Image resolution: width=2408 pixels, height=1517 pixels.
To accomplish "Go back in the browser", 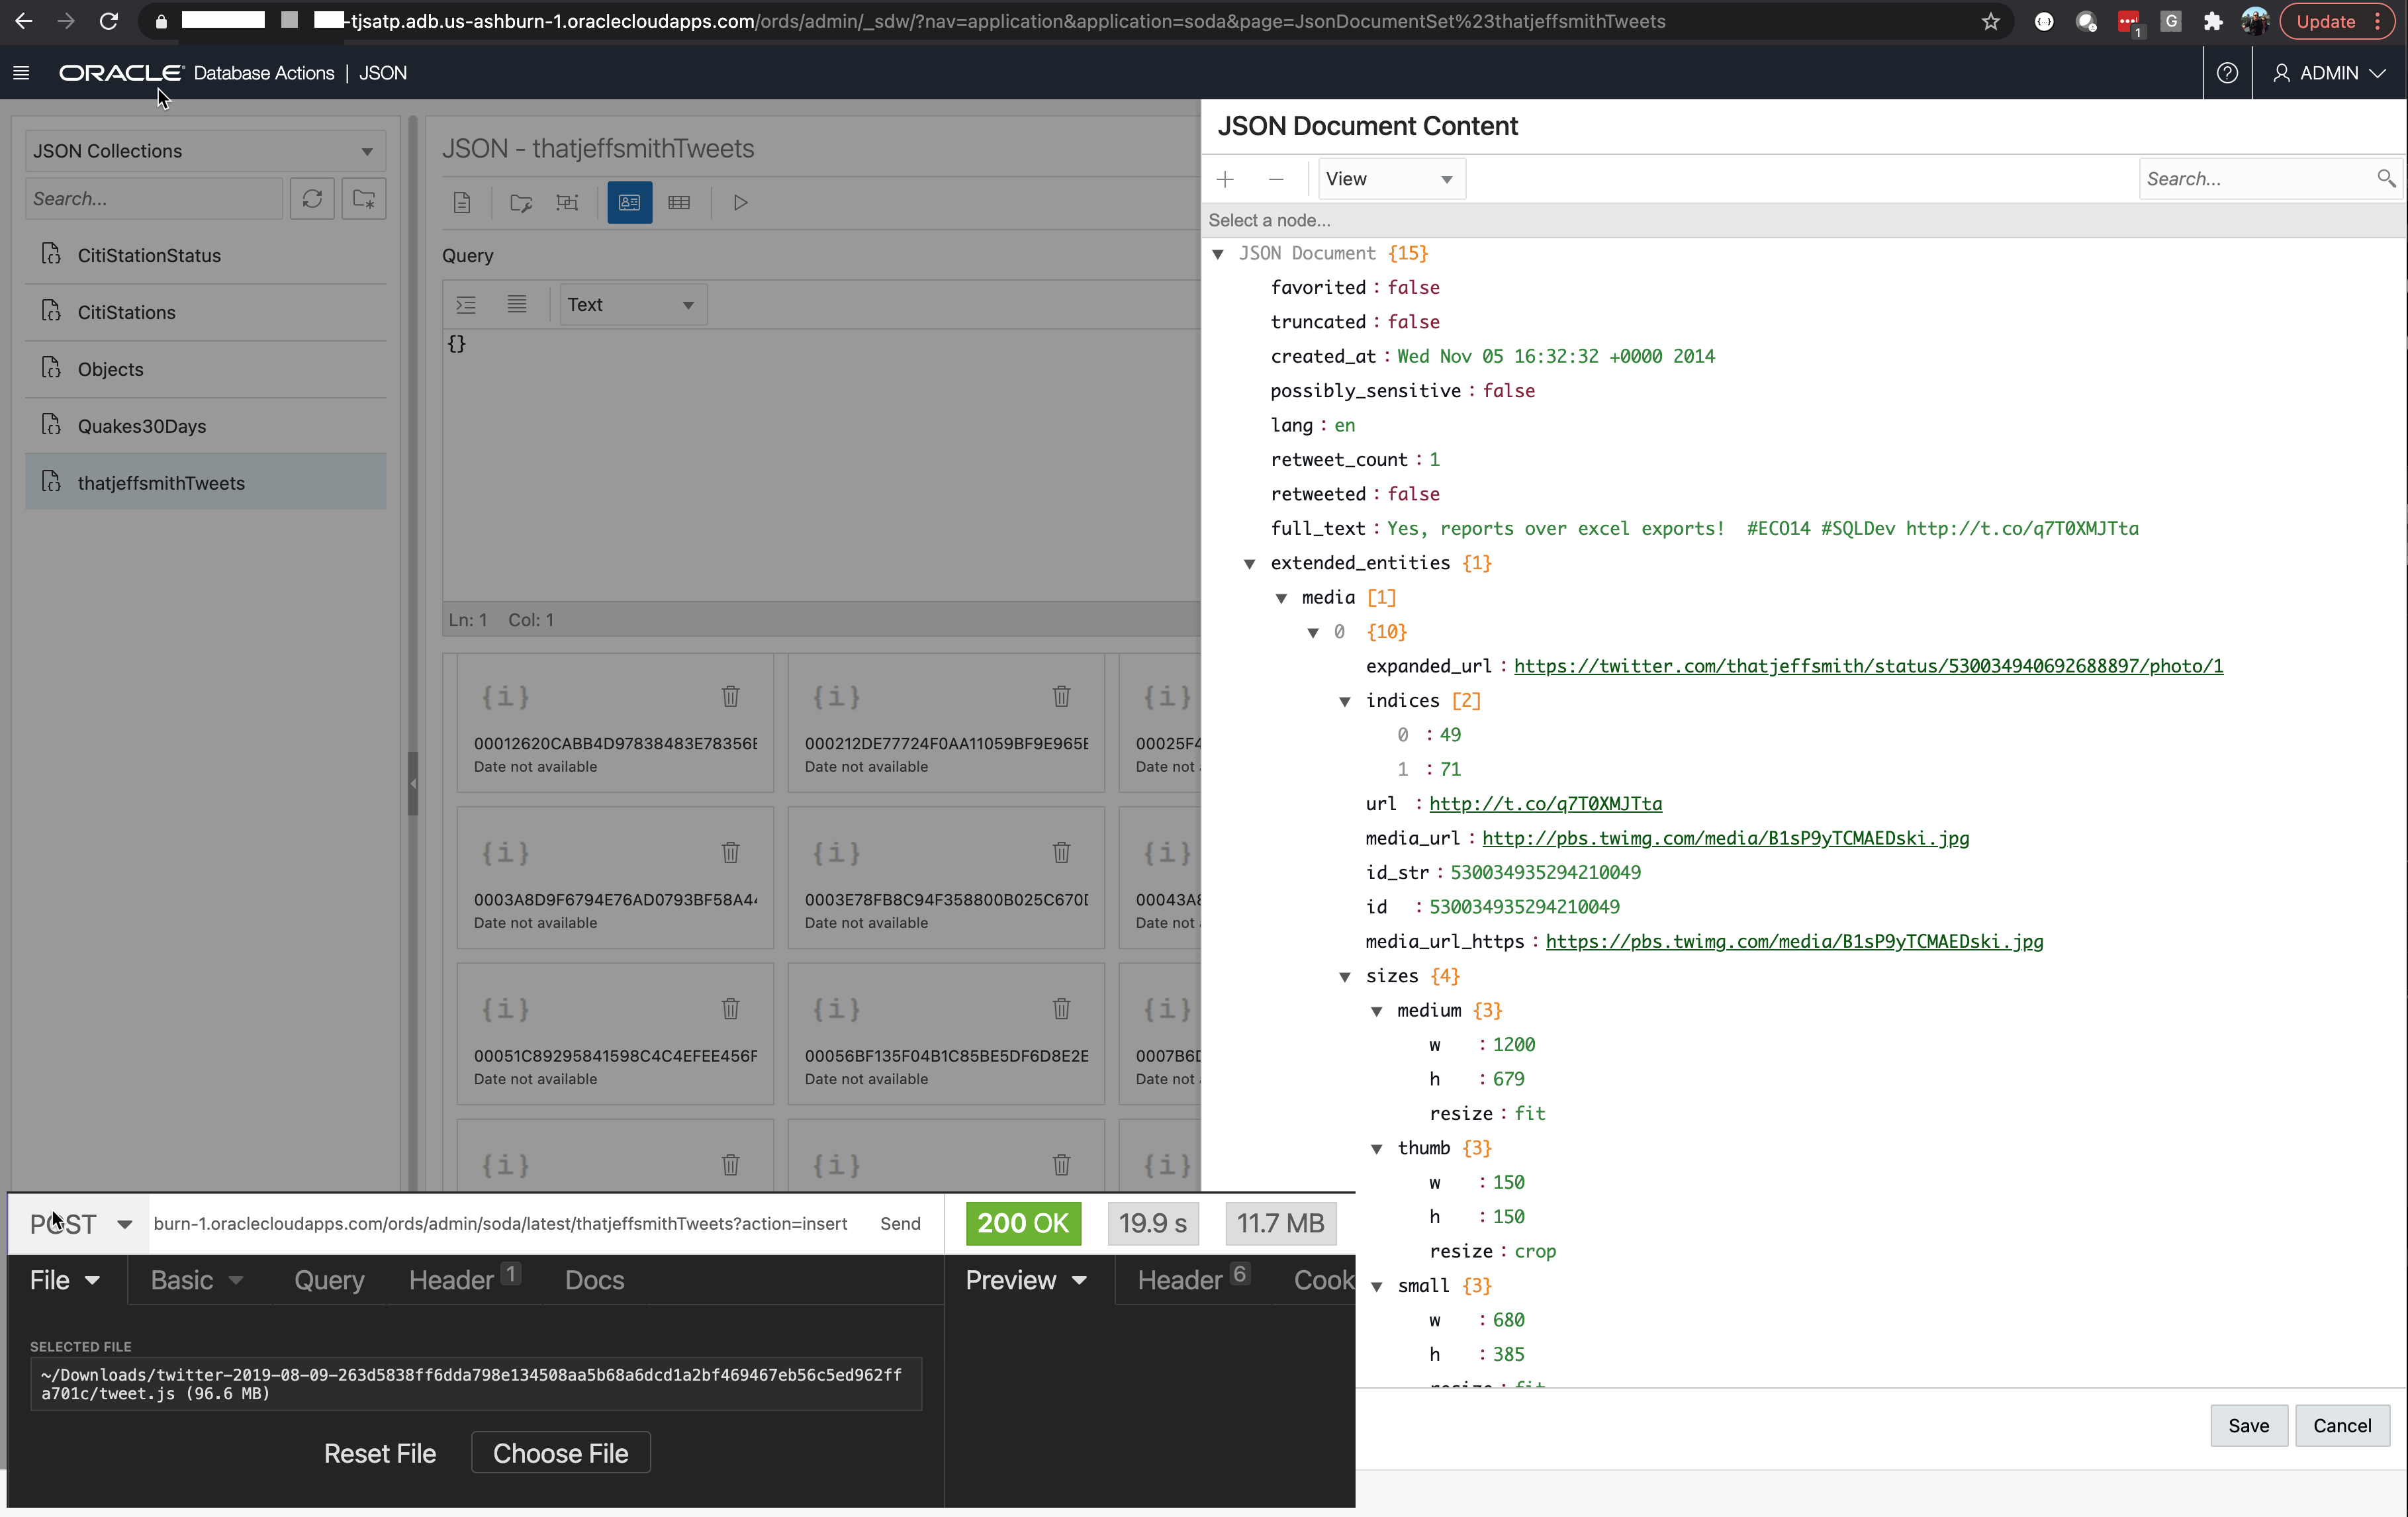I will point(24,21).
